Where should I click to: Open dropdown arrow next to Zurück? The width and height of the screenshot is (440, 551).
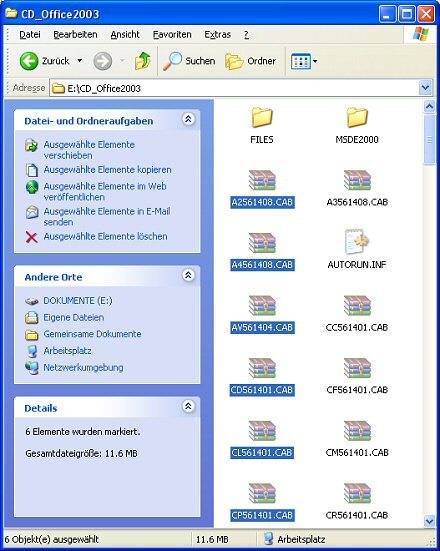[x=80, y=61]
